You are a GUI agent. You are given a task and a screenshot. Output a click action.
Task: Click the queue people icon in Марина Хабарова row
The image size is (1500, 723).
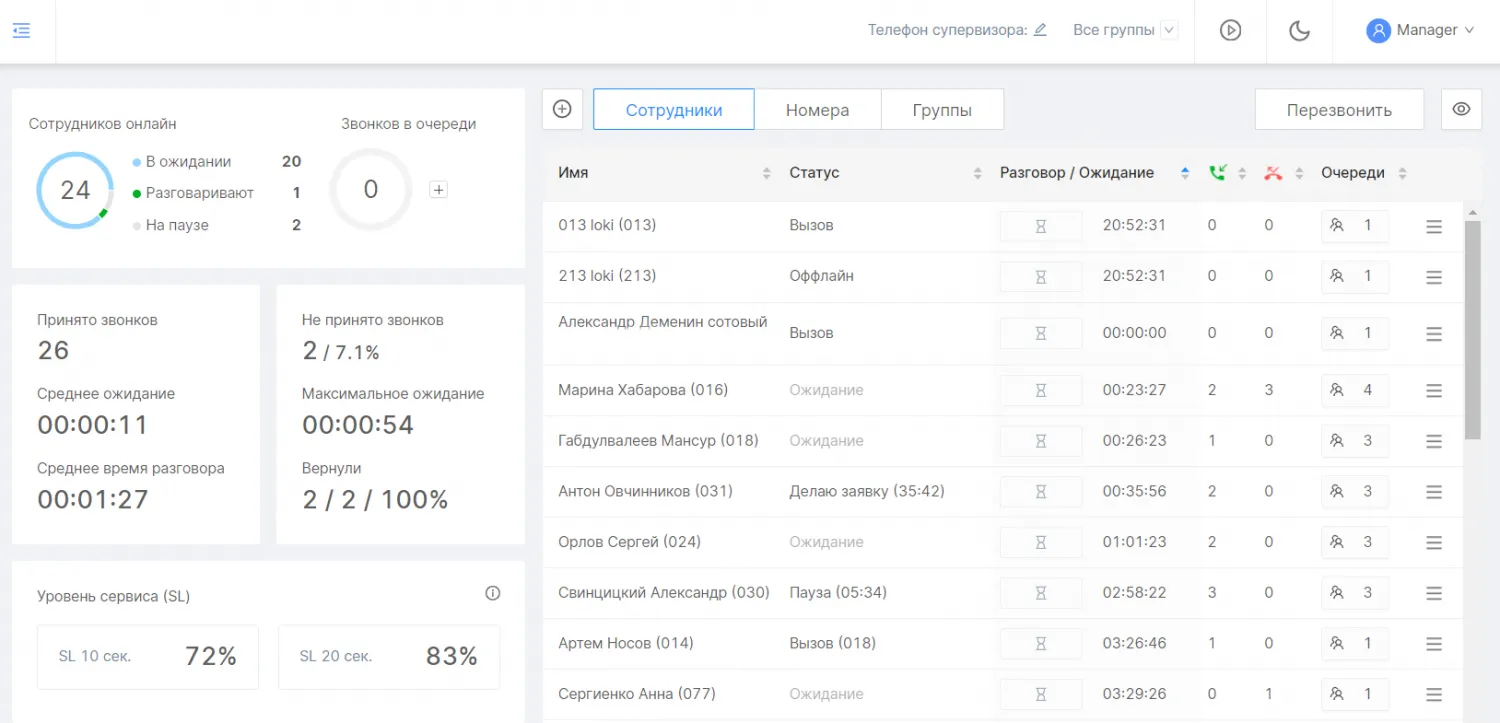(1338, 391)
